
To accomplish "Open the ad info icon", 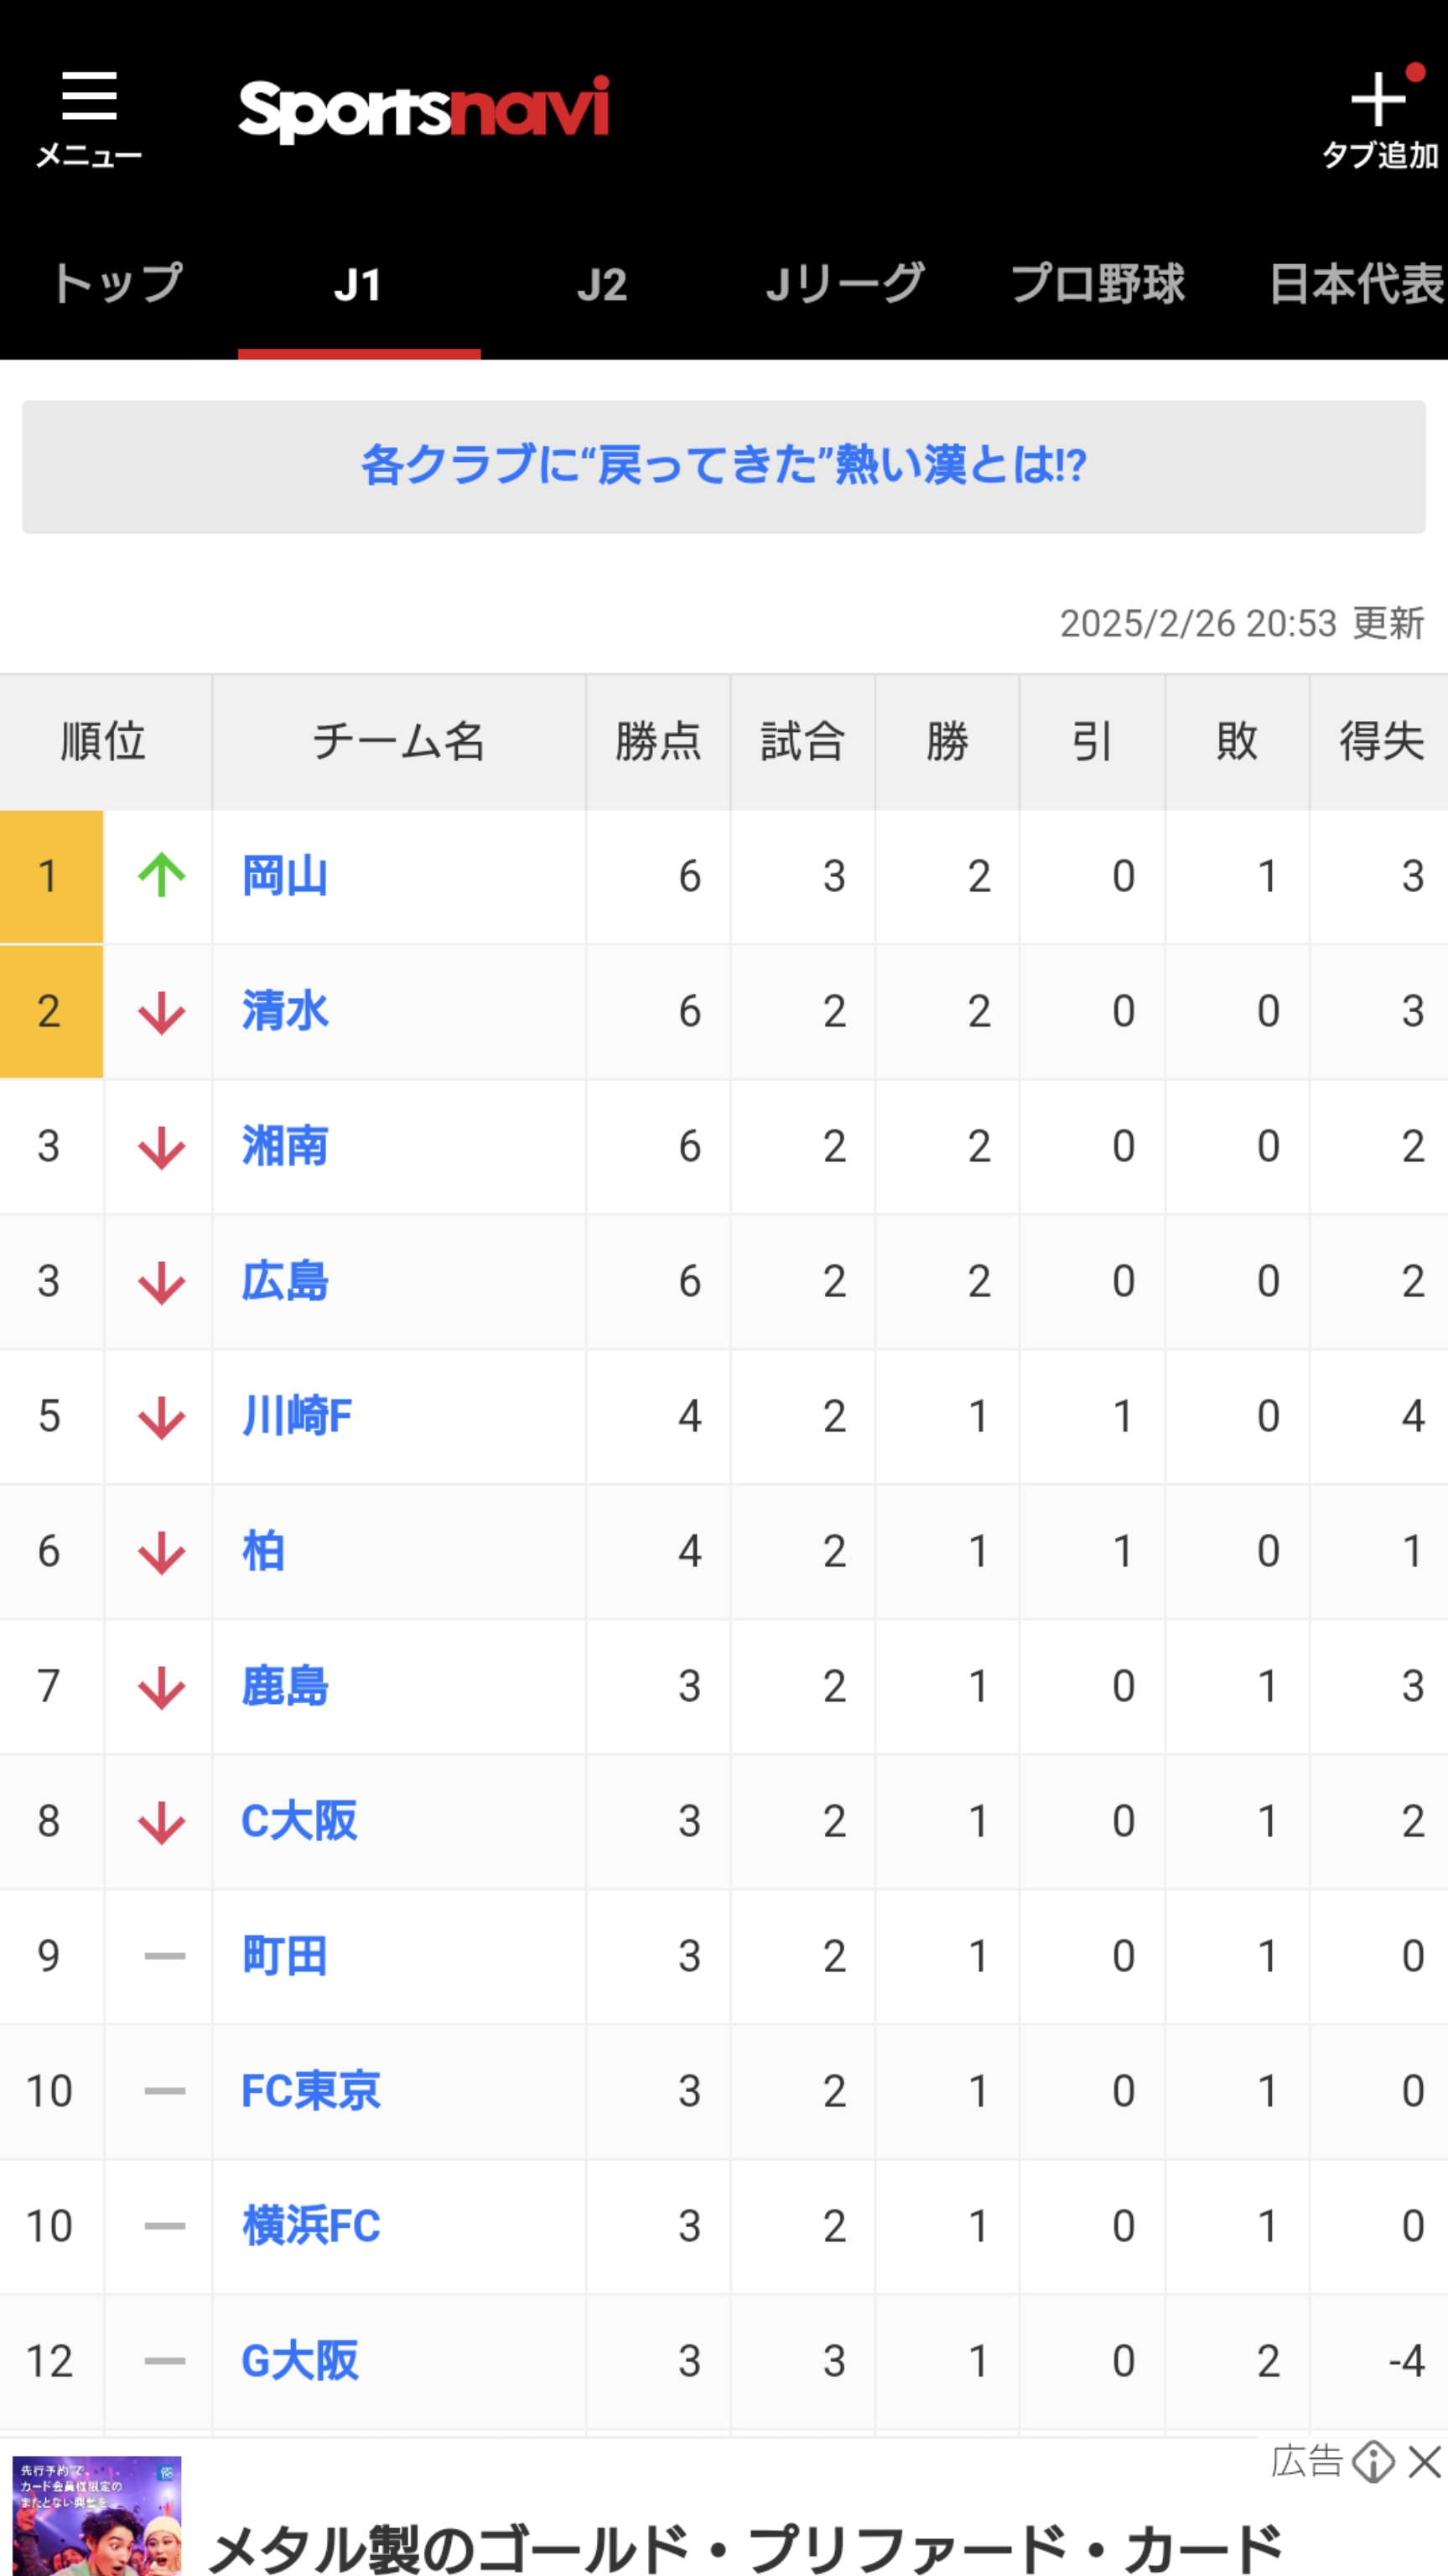I will click(1374, 2462).
